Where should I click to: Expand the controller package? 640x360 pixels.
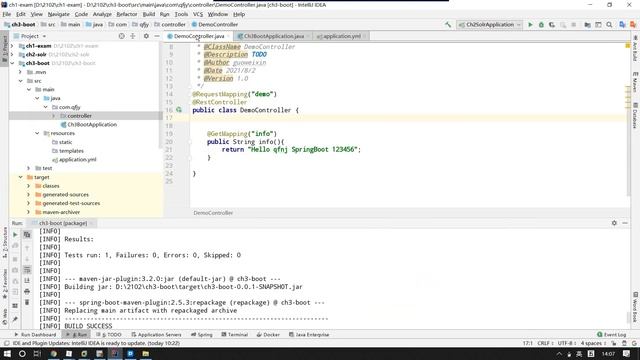[x=54, y=116]
